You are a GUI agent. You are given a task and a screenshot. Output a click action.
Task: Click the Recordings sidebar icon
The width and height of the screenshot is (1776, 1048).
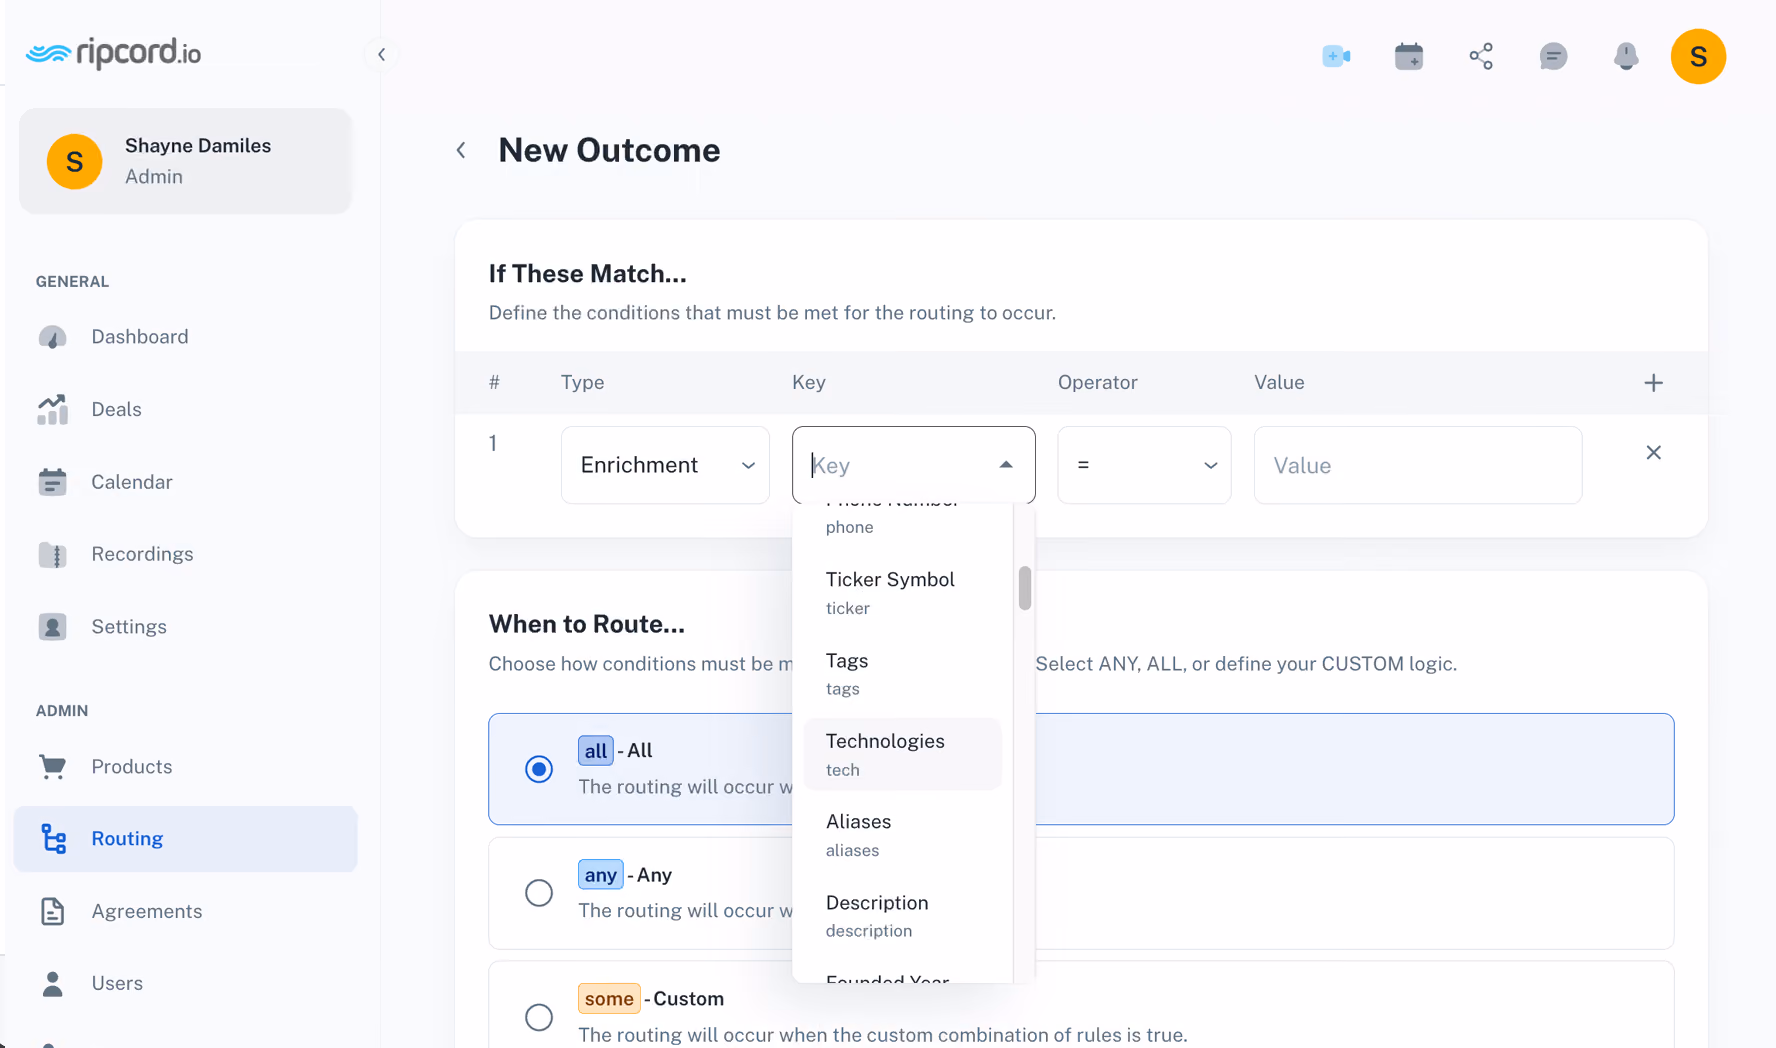pyautogui.click(x=52, y=554)
